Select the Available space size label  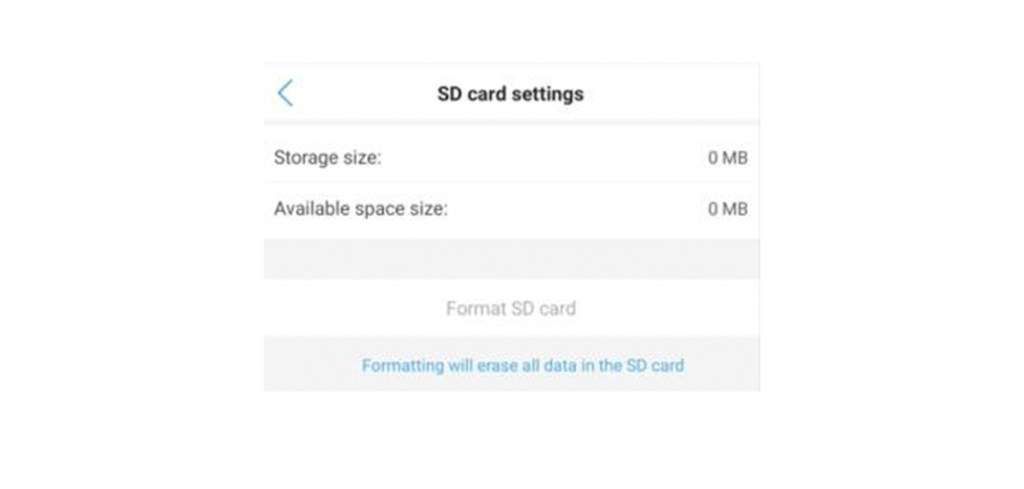[361, 210]
